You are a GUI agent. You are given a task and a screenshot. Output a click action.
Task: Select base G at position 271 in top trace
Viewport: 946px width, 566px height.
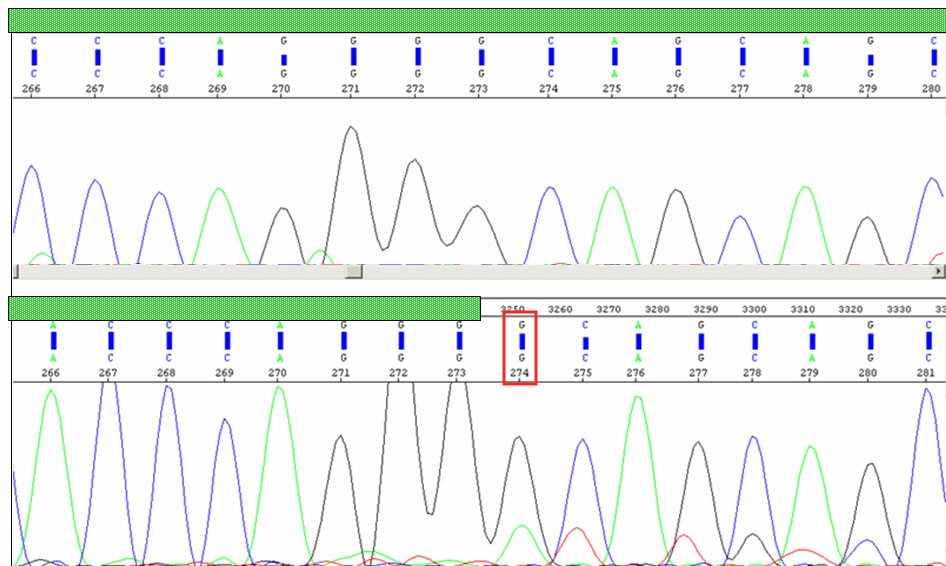[x=353, y=41]
